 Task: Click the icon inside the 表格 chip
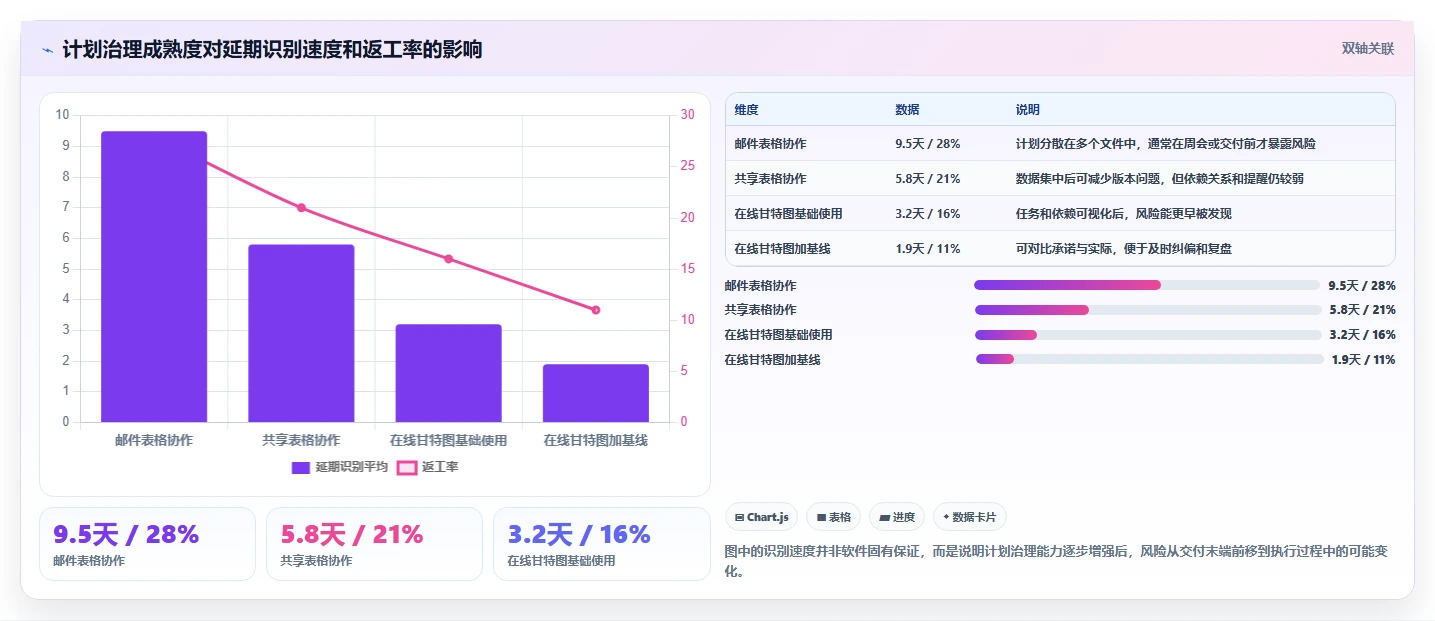click(x=821, y=518)
